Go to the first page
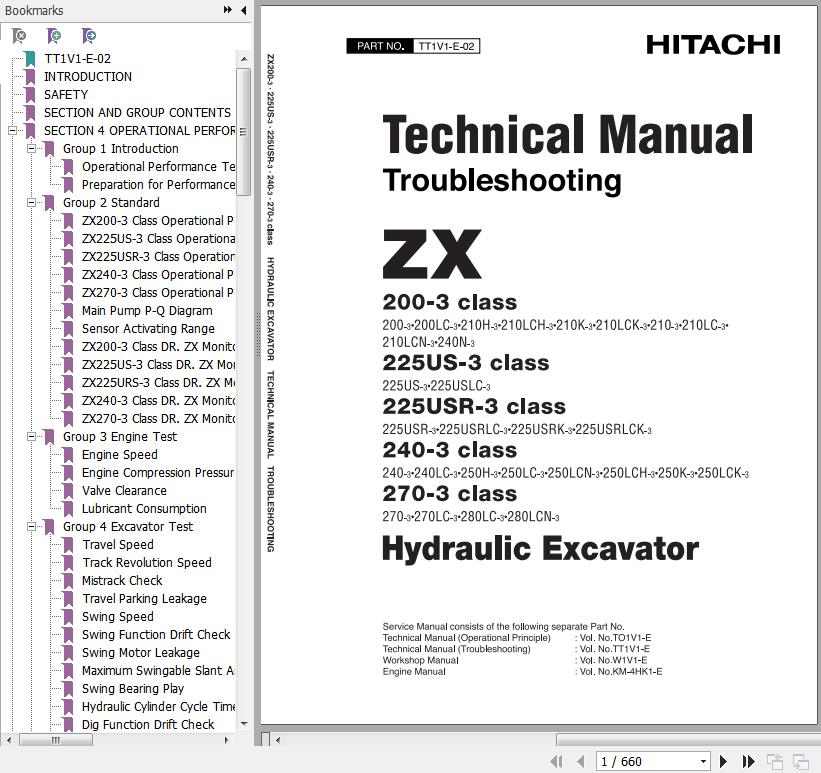 click(x=557, y=761)
